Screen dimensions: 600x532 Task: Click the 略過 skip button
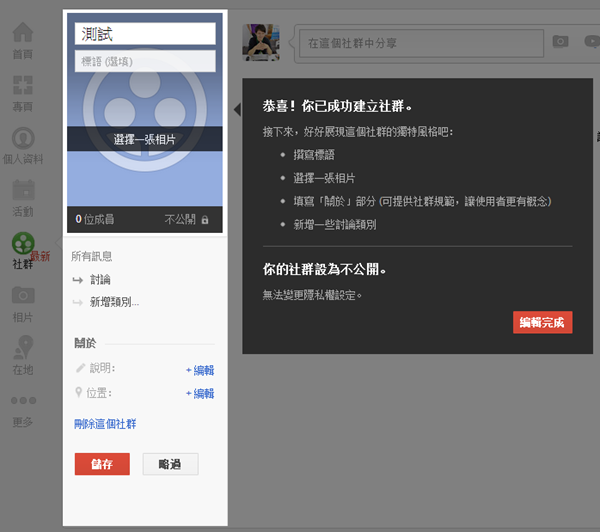[x=170, y=464]
